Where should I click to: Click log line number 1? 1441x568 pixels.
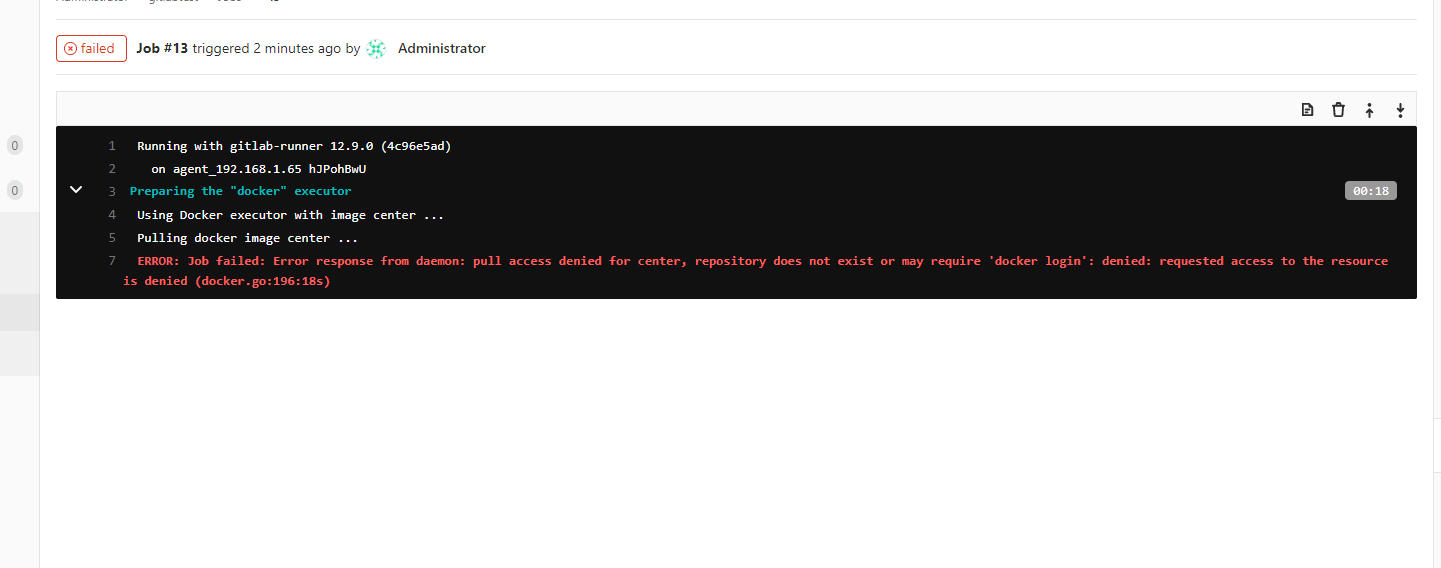point(112,146)
